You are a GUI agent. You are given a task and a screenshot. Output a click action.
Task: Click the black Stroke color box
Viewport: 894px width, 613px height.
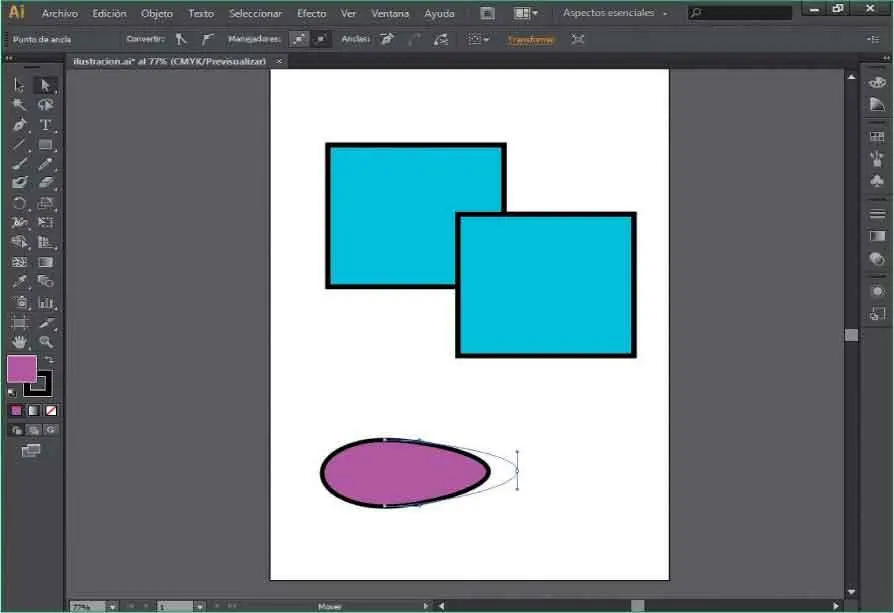click(x=45, y=388)
